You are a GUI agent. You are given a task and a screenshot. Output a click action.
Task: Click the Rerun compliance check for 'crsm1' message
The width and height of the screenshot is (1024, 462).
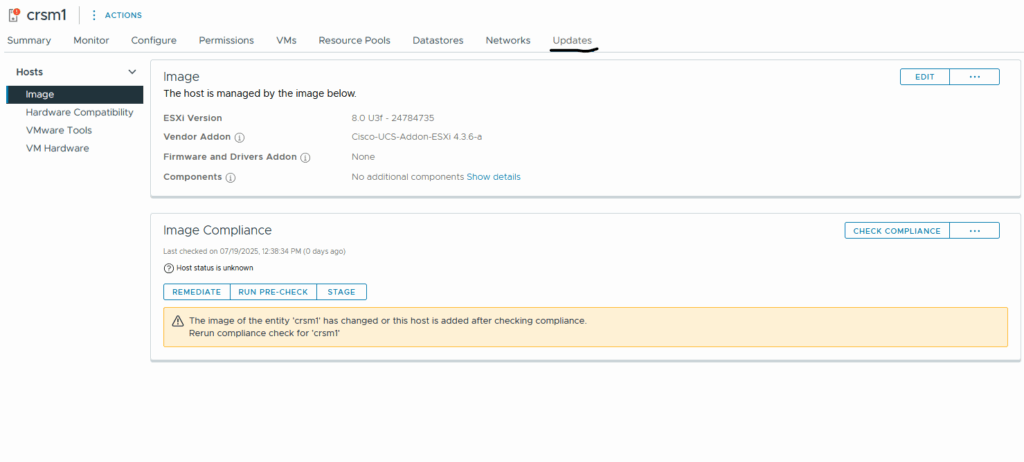[x=265, y=333]
